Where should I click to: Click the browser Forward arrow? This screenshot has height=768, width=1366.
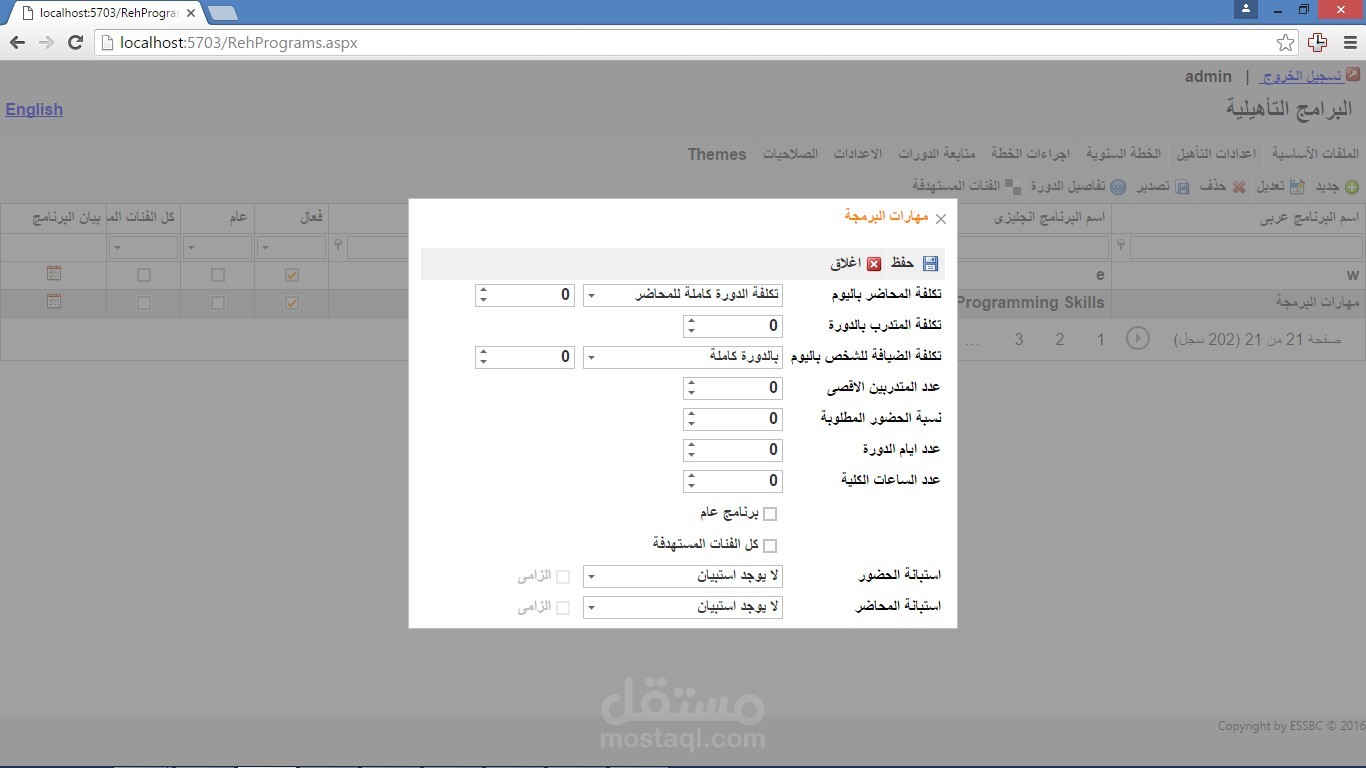[x=46, y=42]
